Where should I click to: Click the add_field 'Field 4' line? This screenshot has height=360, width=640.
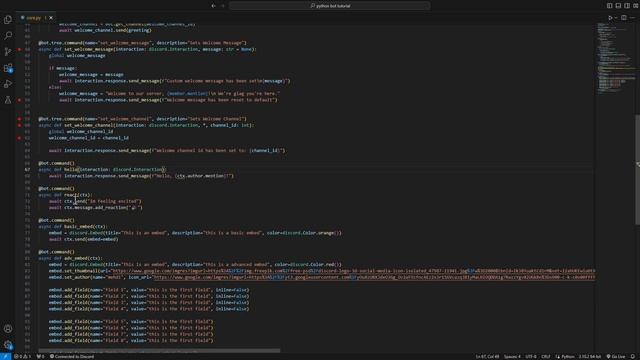coord(149,309)
